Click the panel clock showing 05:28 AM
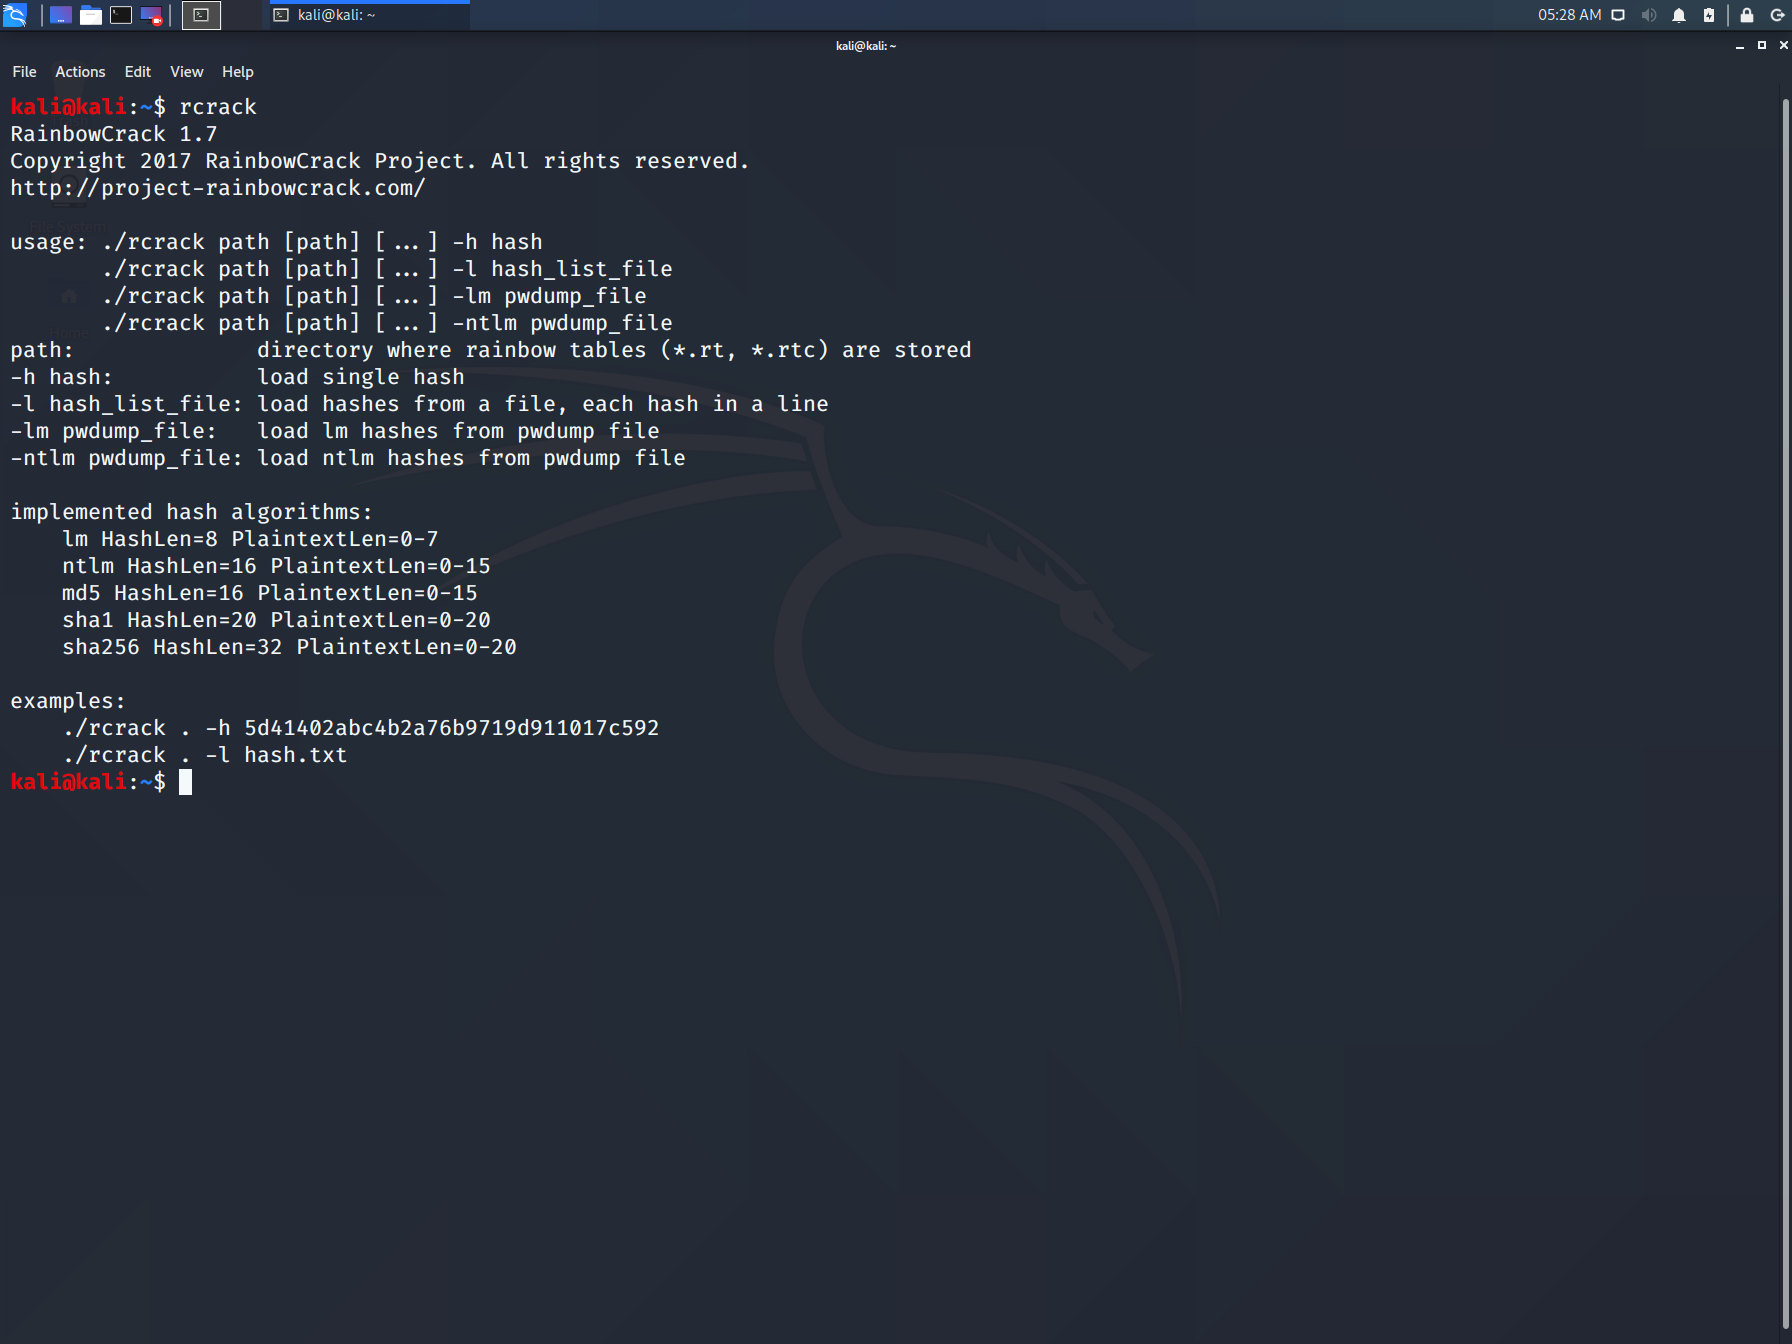This screenshot has height=1344, width=1792. pyautogui.click(x=1569, y=15)
